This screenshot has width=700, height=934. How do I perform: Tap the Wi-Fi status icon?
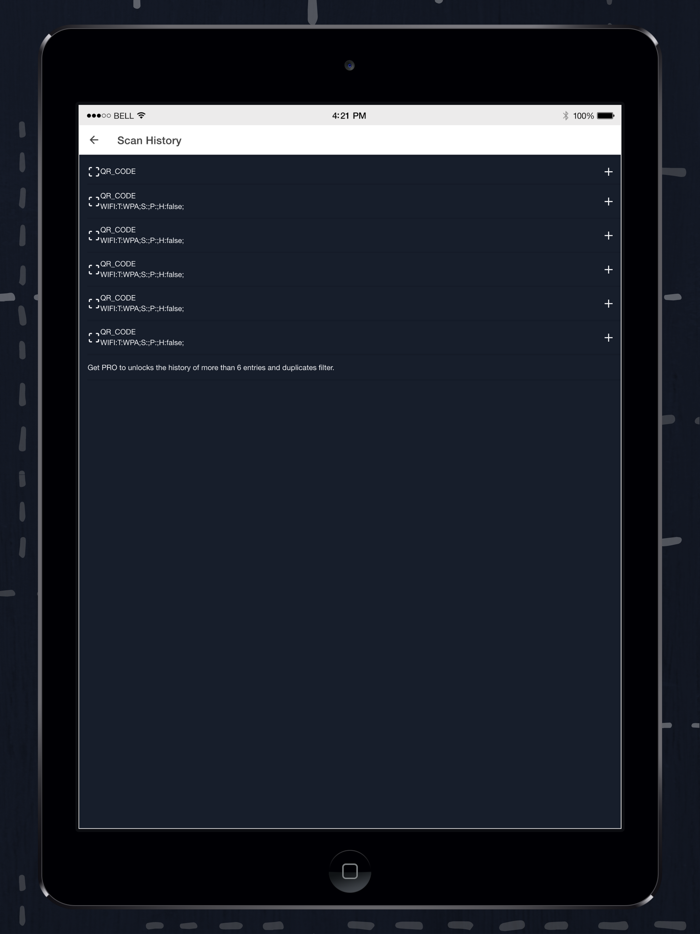point(141,115)
